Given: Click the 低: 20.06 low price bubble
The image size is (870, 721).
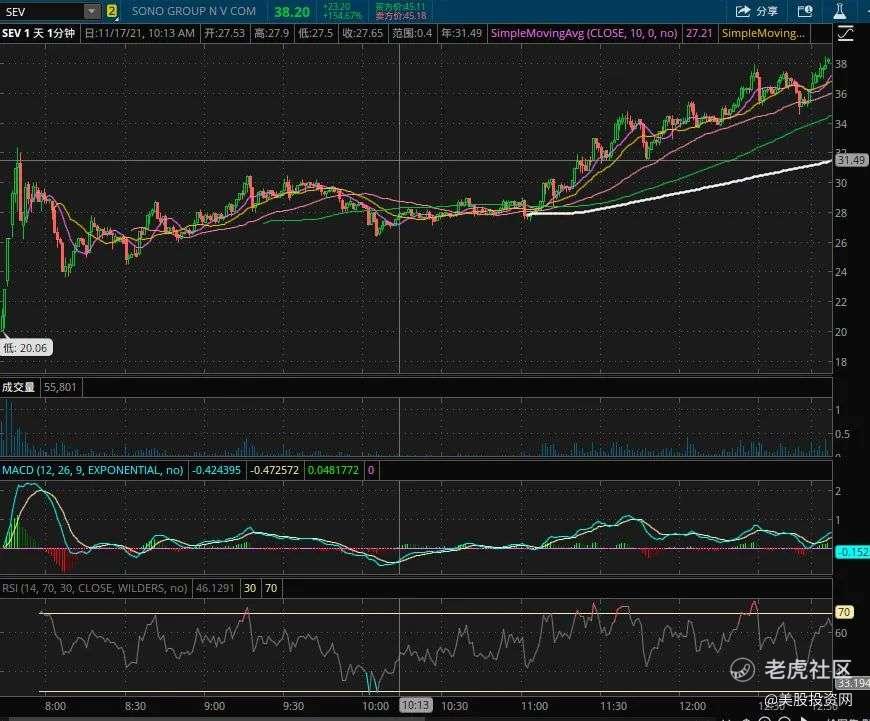Looking at the screenshot, I should (26, 348).
